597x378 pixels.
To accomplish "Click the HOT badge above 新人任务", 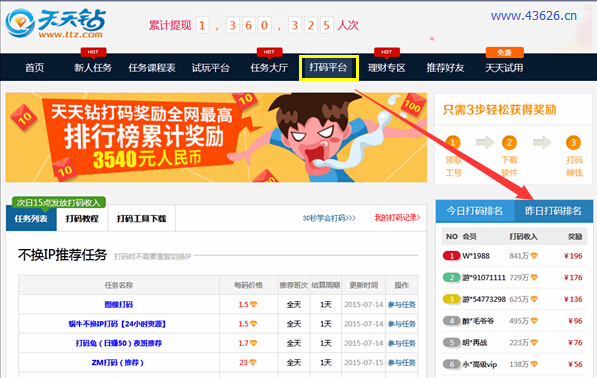I will pyautogui.click(x=93, y=52).
